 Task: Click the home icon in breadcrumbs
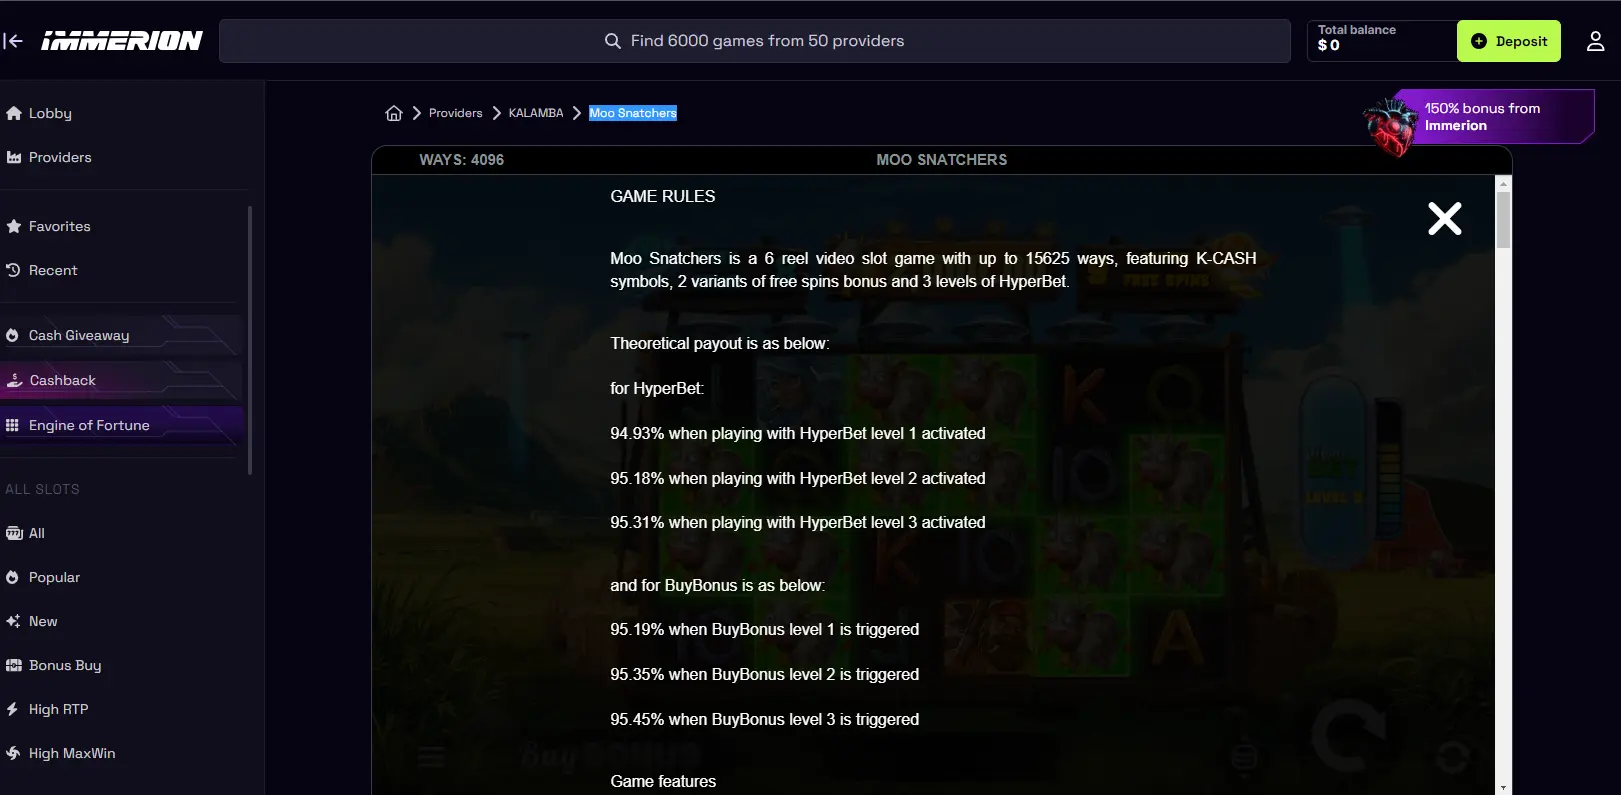point(394,113)
